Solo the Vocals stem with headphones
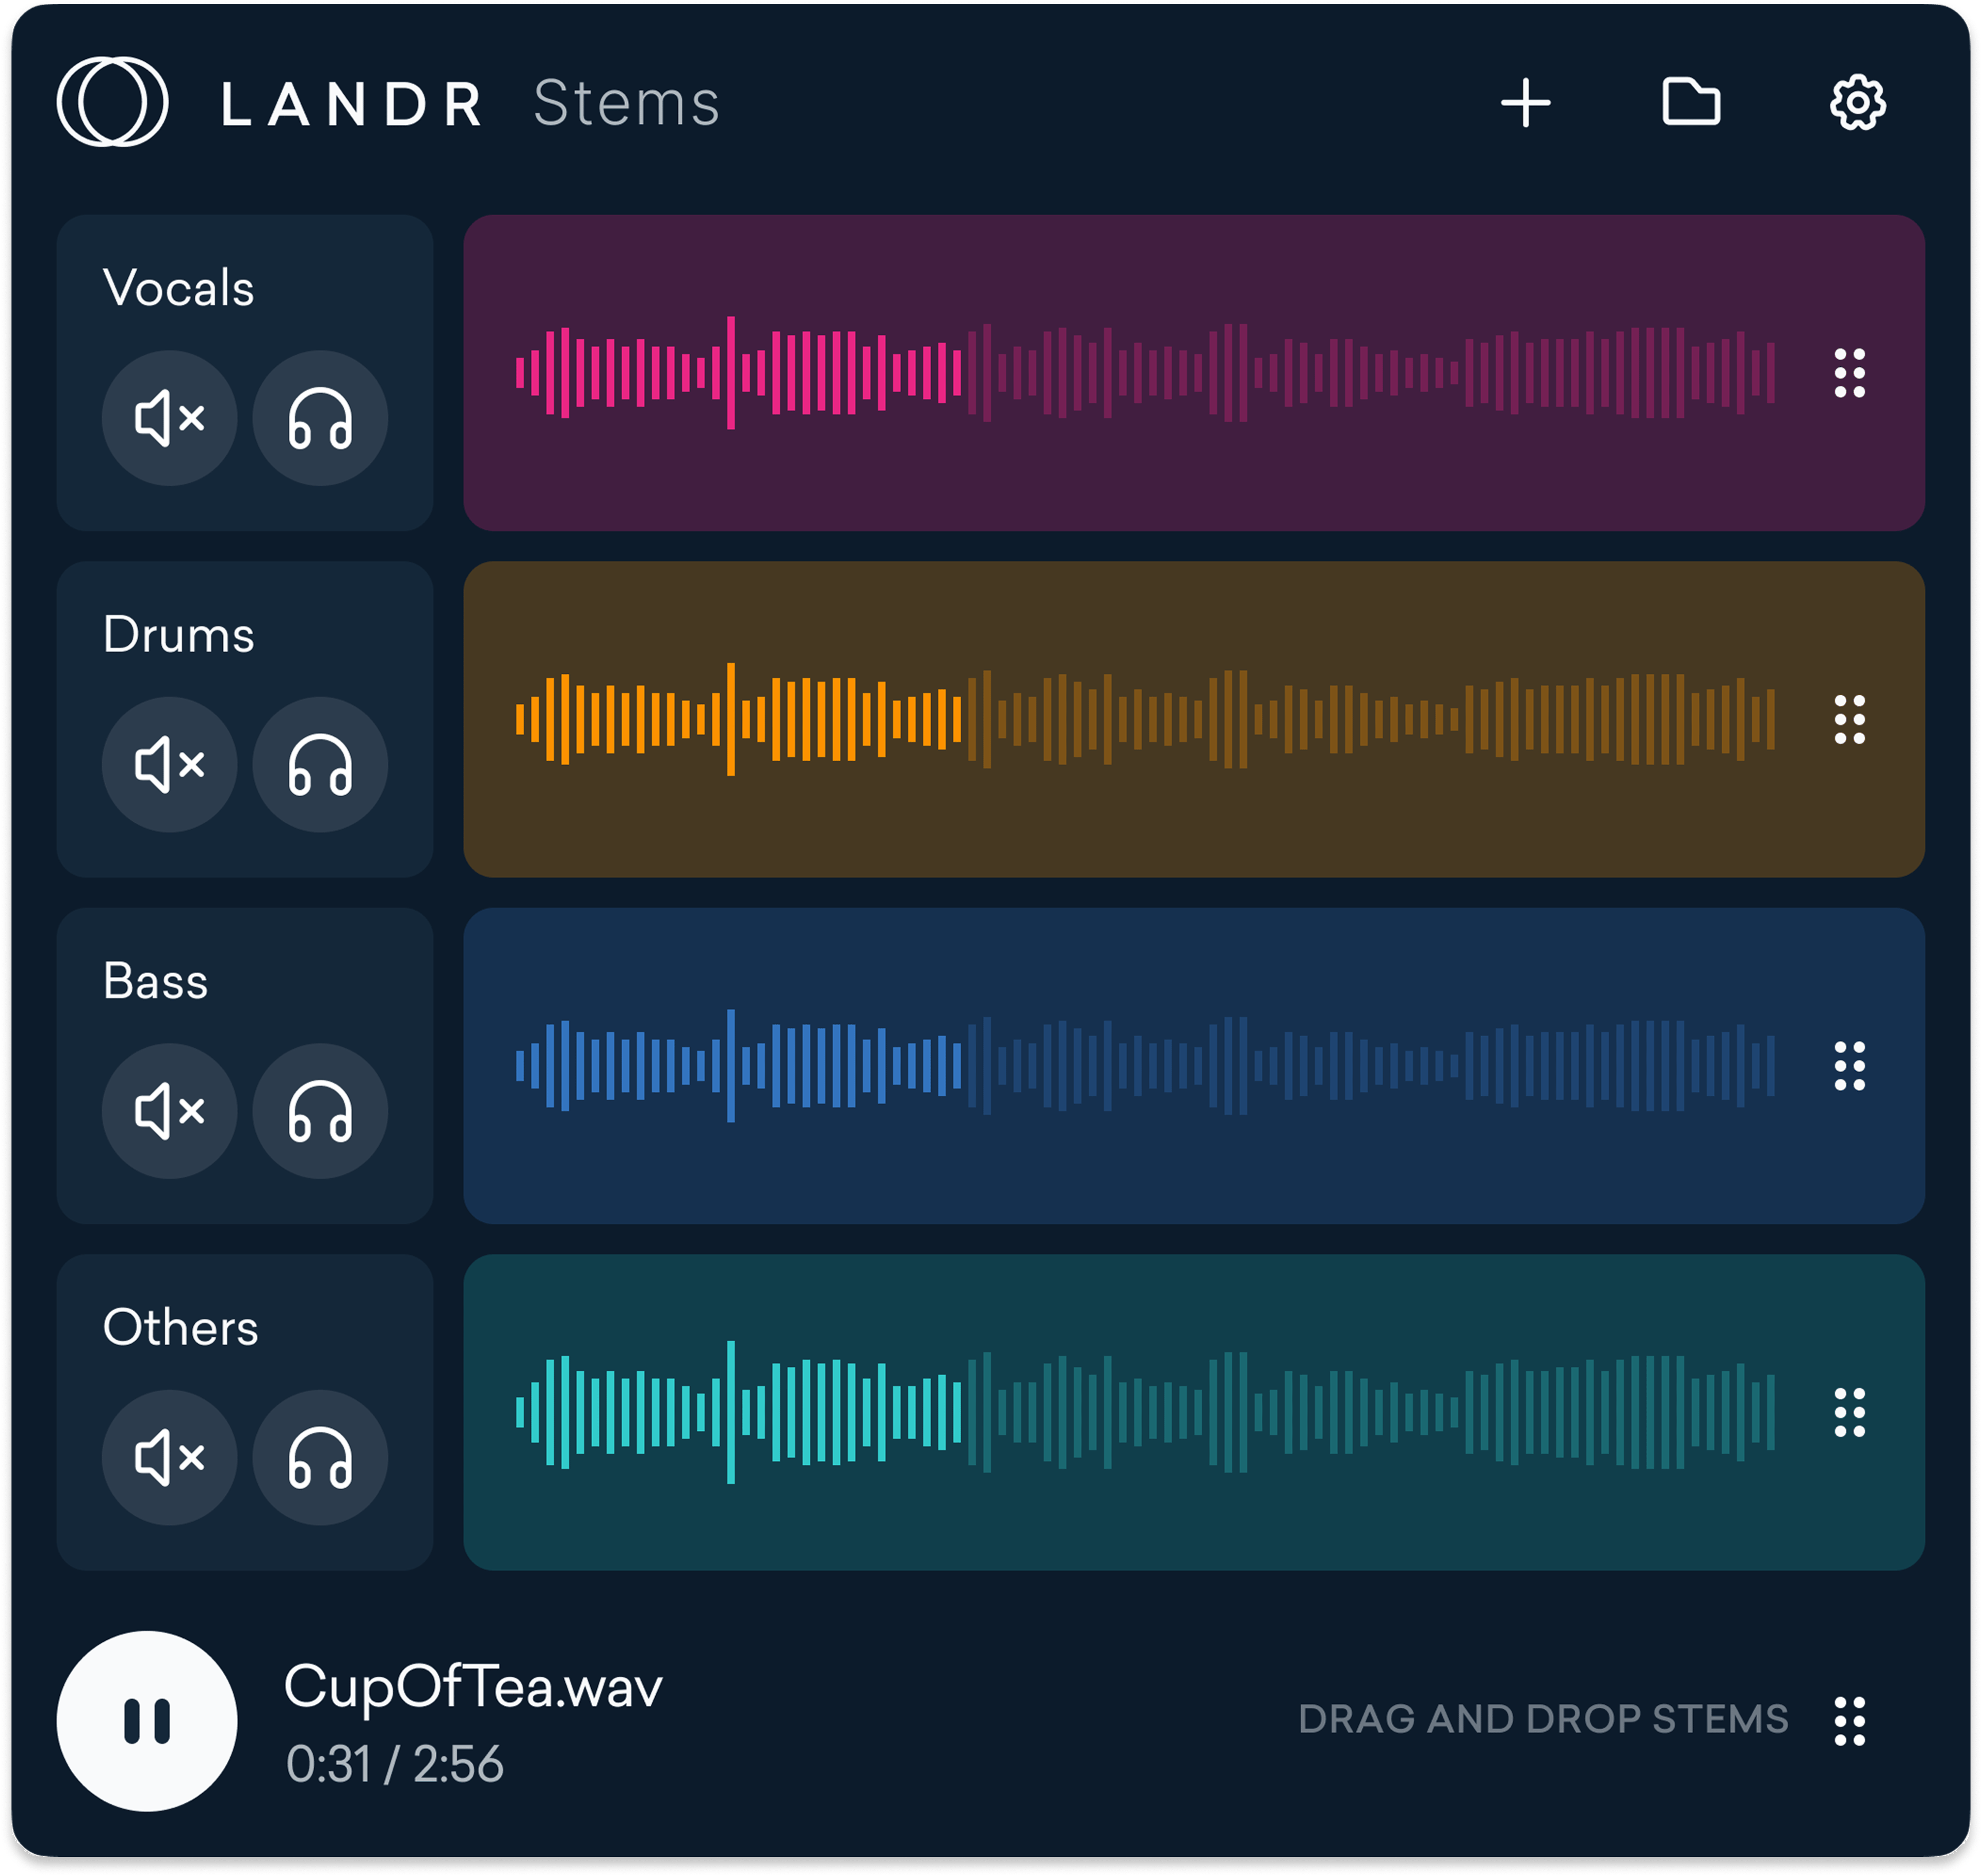 [320, 418]
